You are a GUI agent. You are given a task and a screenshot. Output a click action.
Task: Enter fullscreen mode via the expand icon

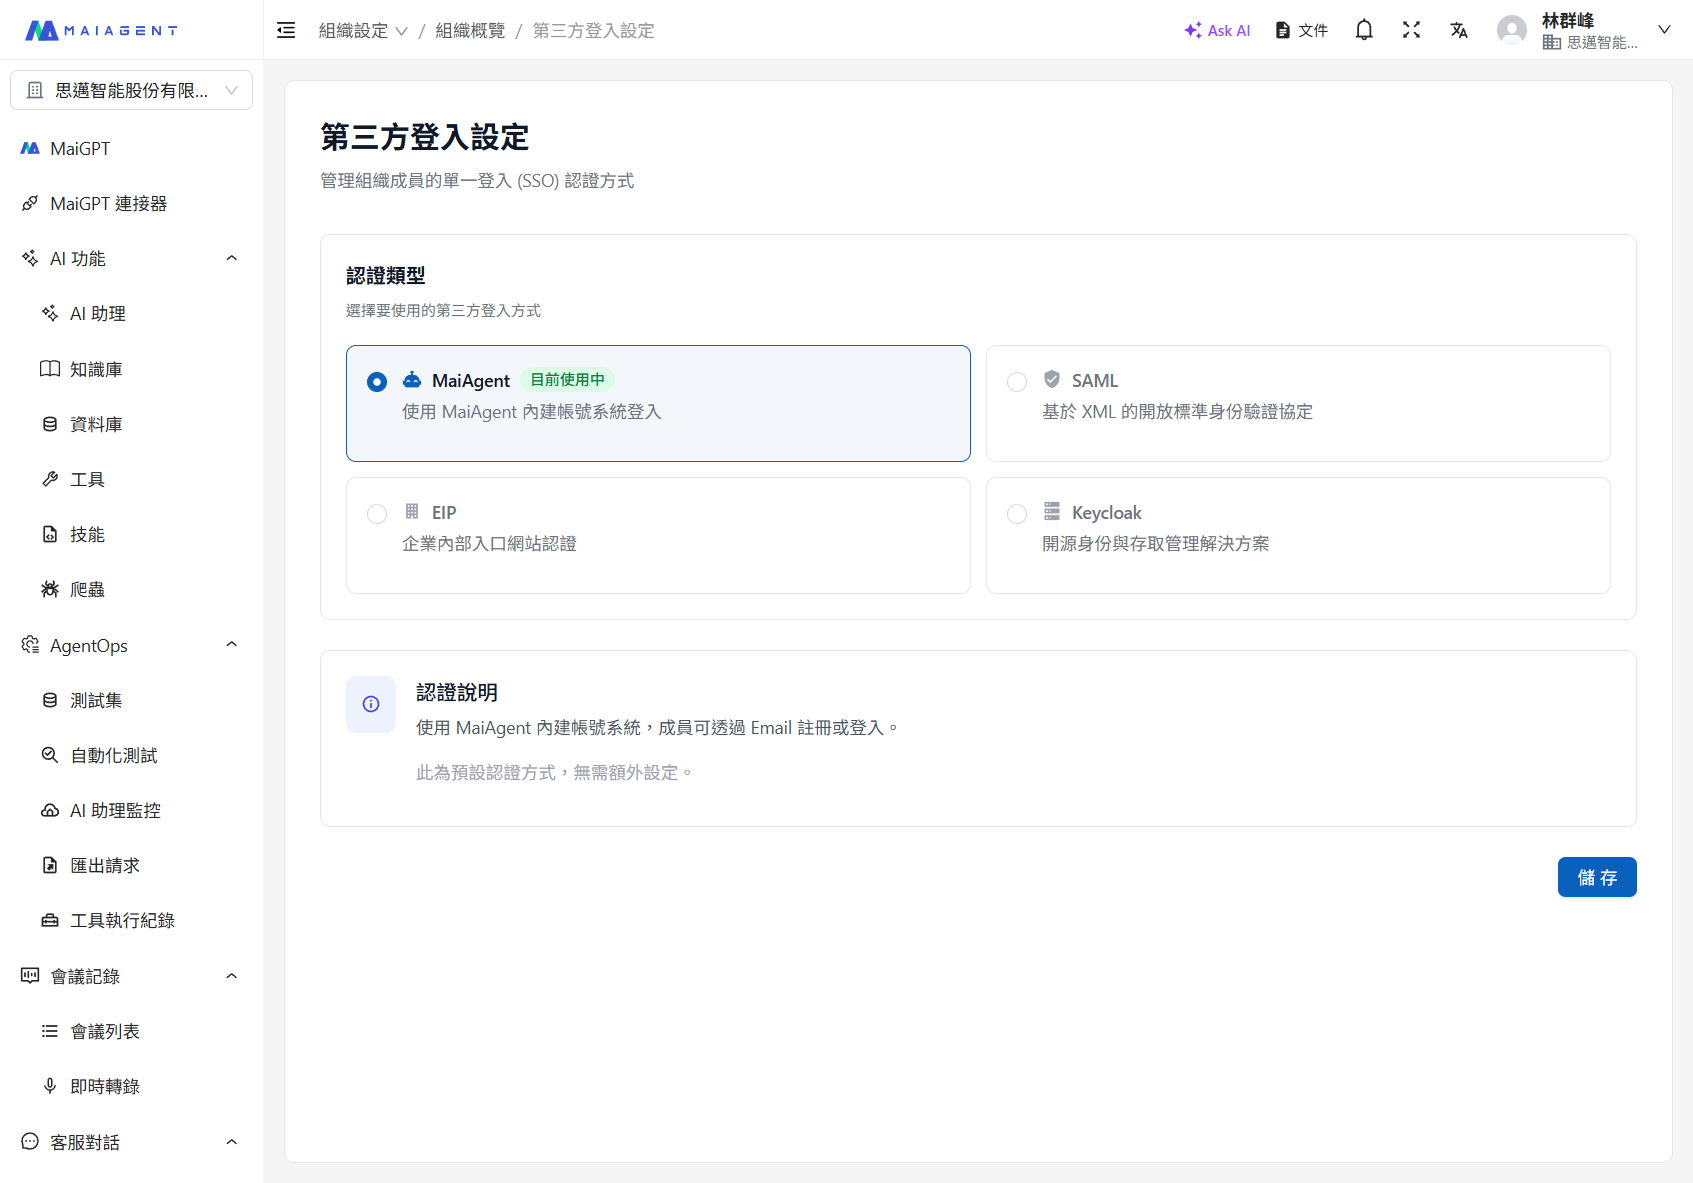click(1411, 30)
